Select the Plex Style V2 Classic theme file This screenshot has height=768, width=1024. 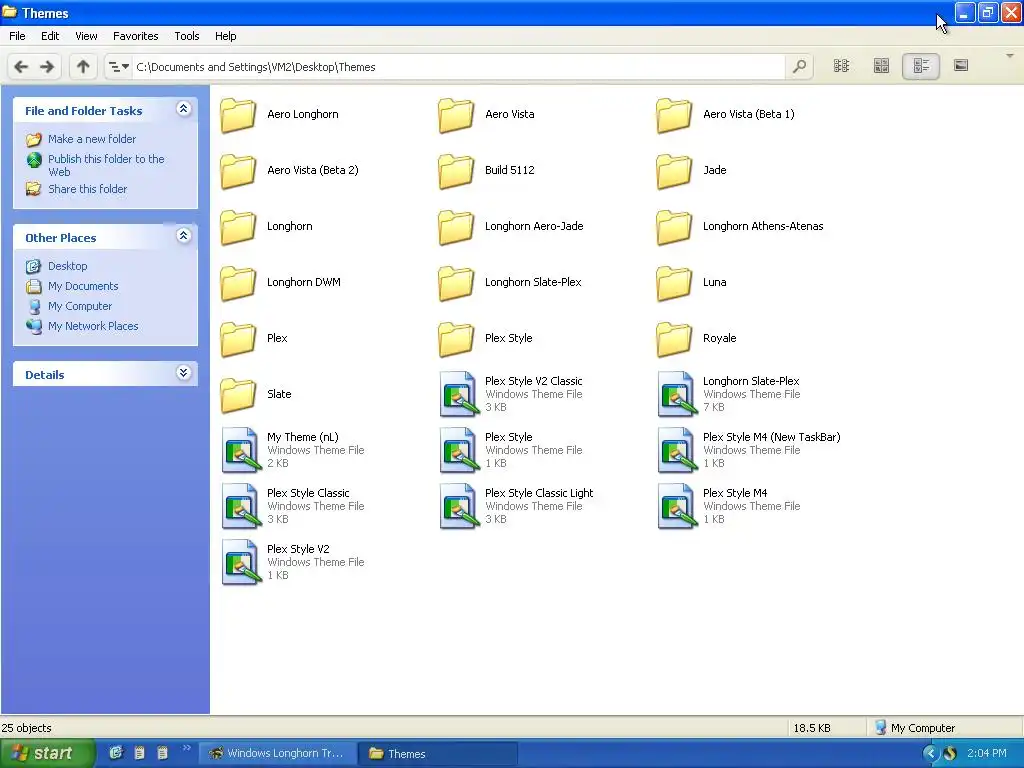point(511,394)
